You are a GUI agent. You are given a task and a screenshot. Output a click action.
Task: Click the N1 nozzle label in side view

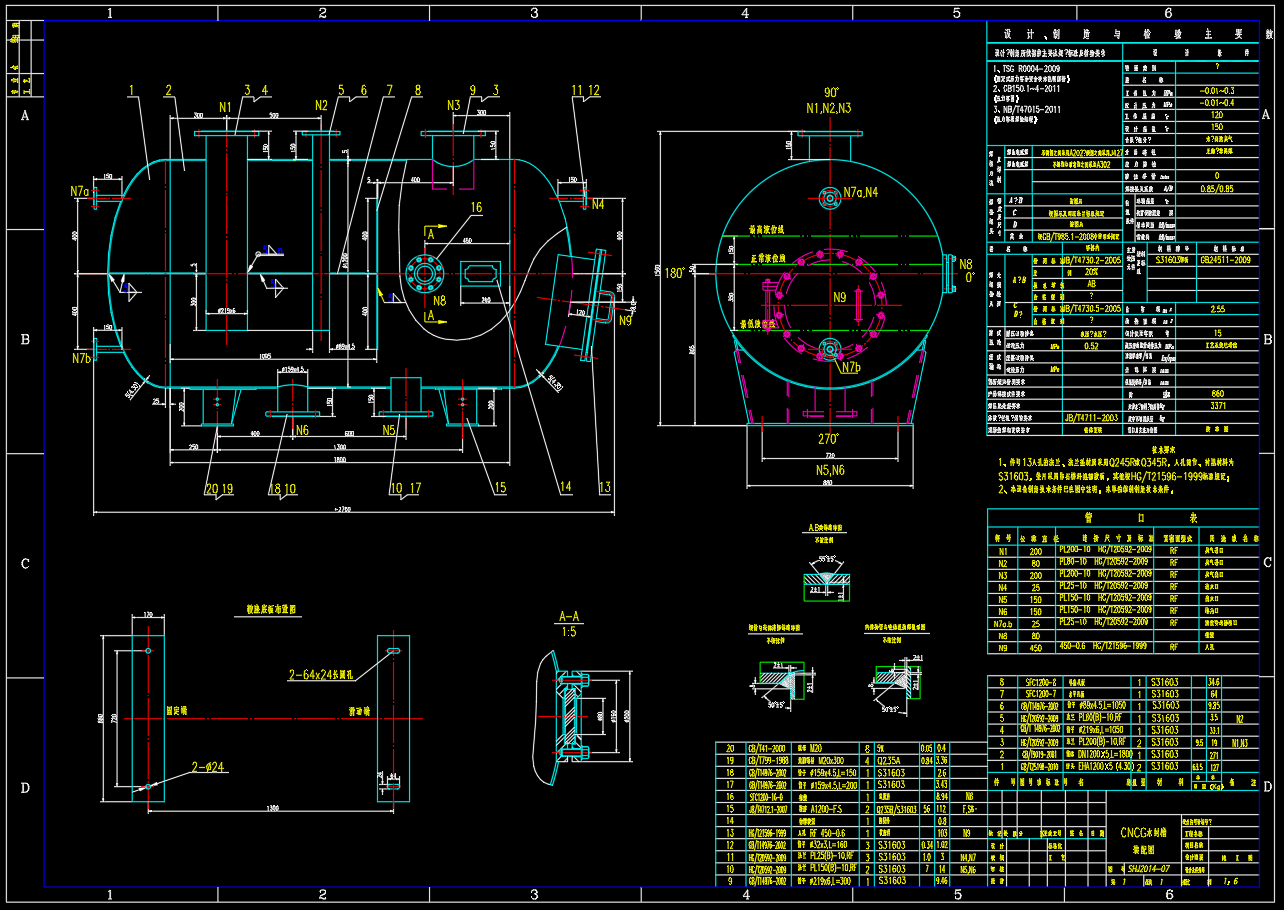tap(225, 106)
